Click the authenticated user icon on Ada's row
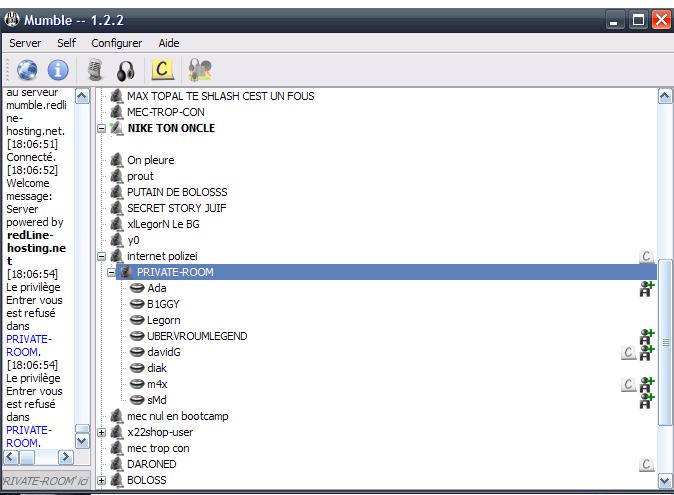674x495 pixels. [x=647, y=289]
